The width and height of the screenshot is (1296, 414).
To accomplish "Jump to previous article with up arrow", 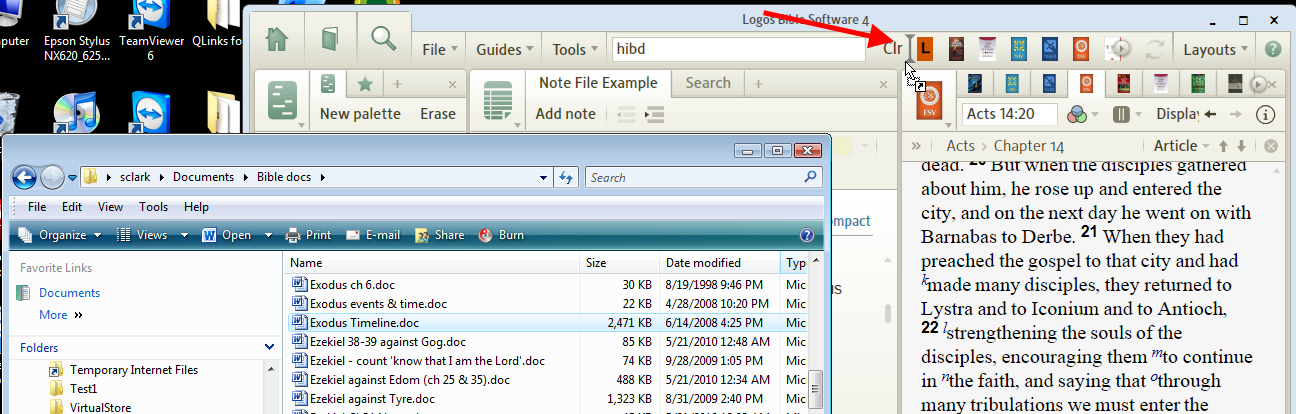I will (x=1223, y=146).
